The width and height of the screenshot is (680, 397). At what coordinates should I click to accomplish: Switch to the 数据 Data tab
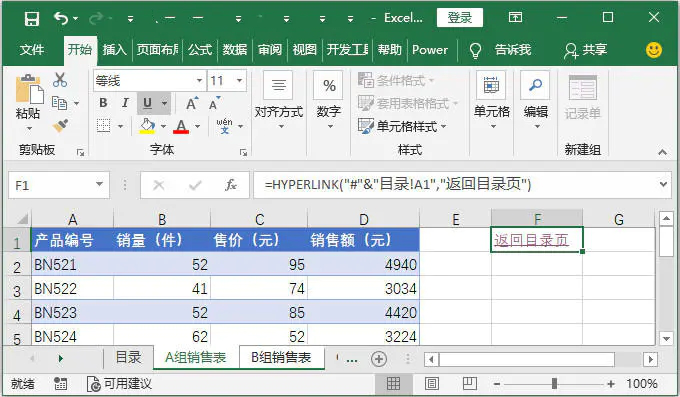pyautogui.click(x=235, y=49)
